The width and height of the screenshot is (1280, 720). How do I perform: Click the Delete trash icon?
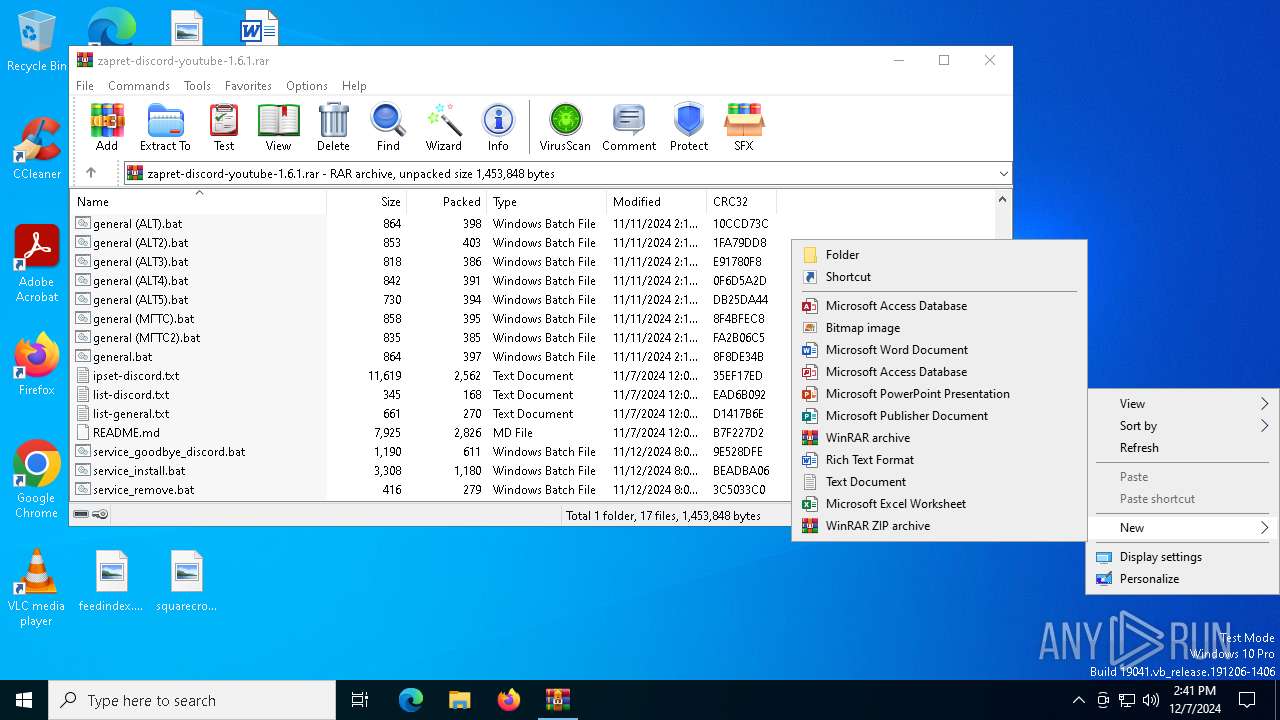coord(333,127)
